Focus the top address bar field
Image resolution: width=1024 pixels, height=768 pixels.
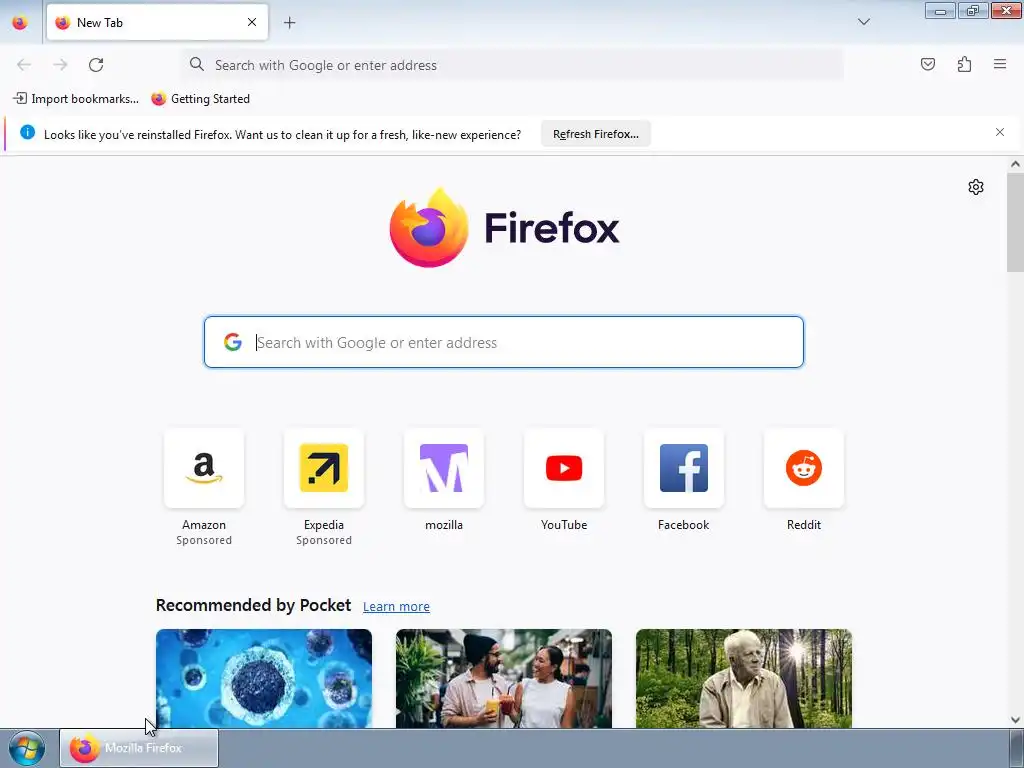coord(513,65)
